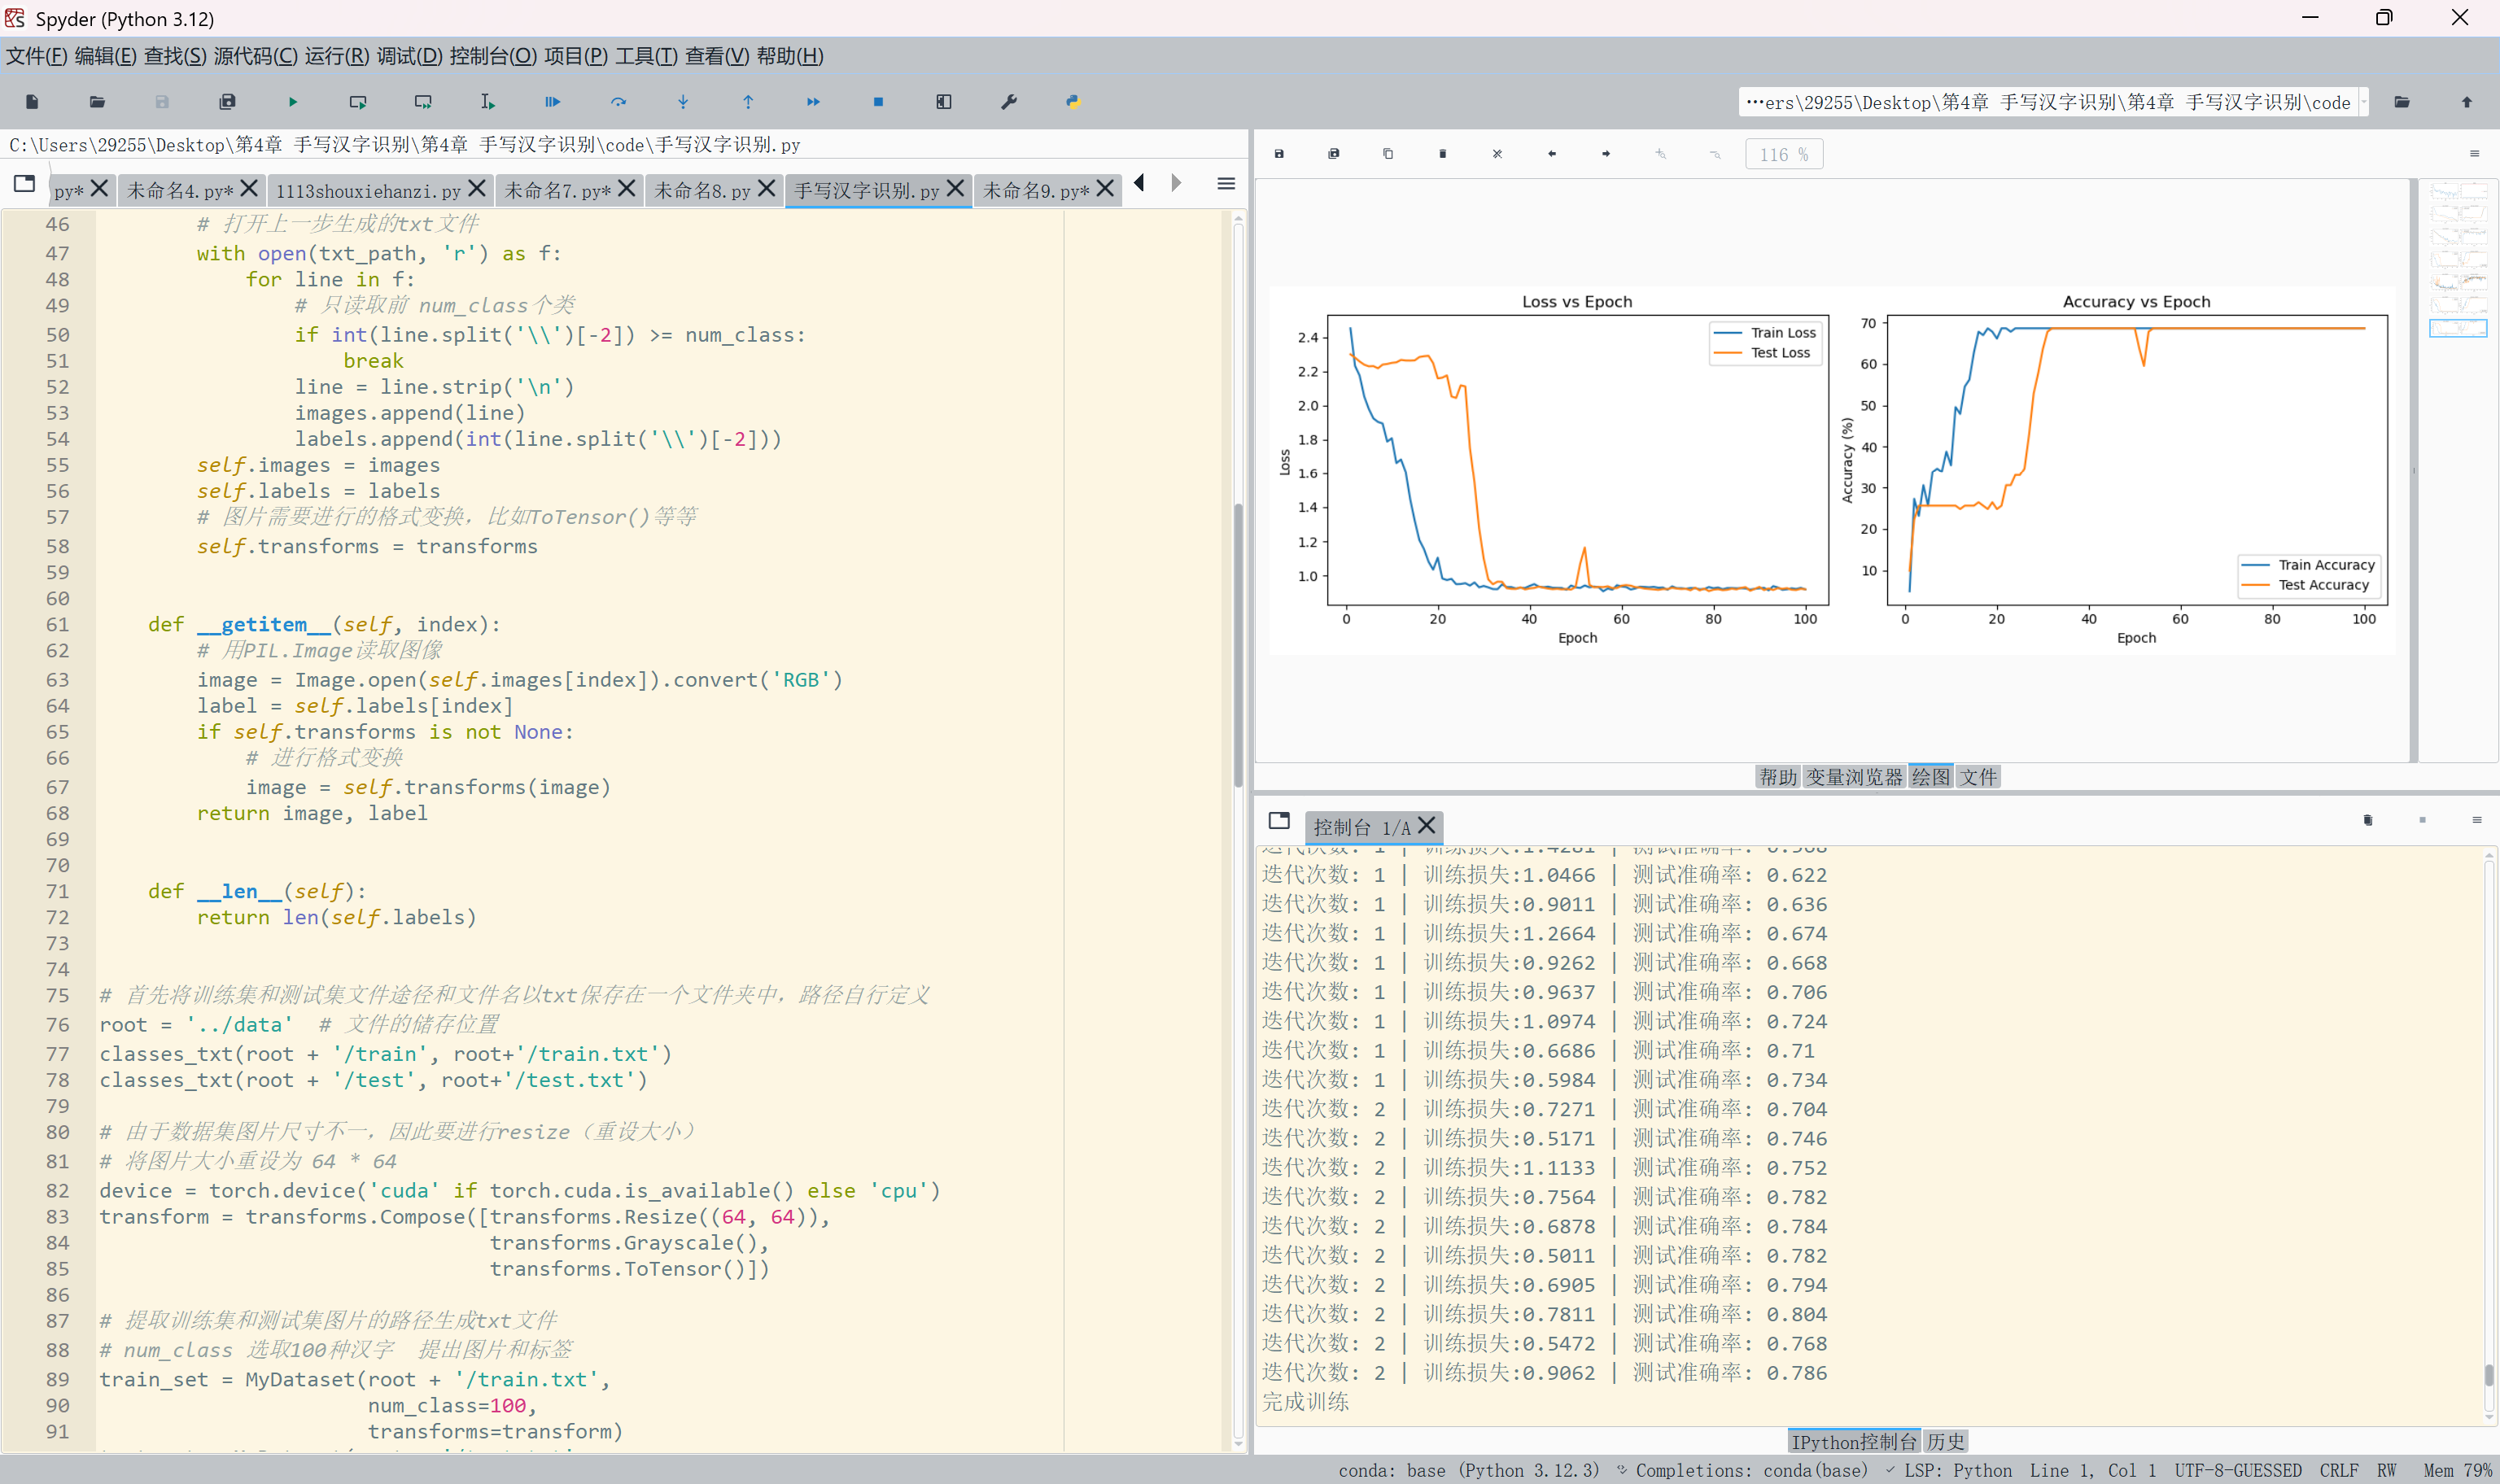Image resolution: width=2500 pixels, height=1484 pixels.
Task: Open the 历史 tab beside IPython console
Action: pos(1945,1441)
